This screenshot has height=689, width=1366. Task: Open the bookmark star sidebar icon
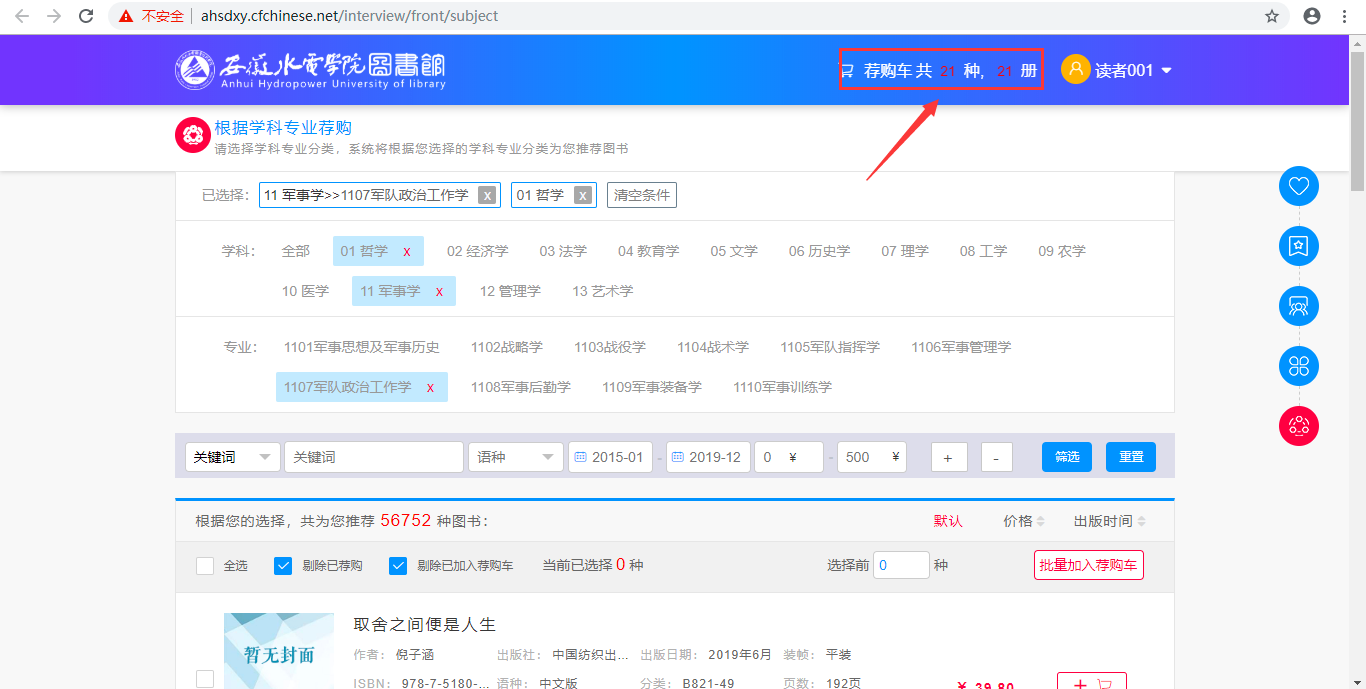tap(1298, 246)
